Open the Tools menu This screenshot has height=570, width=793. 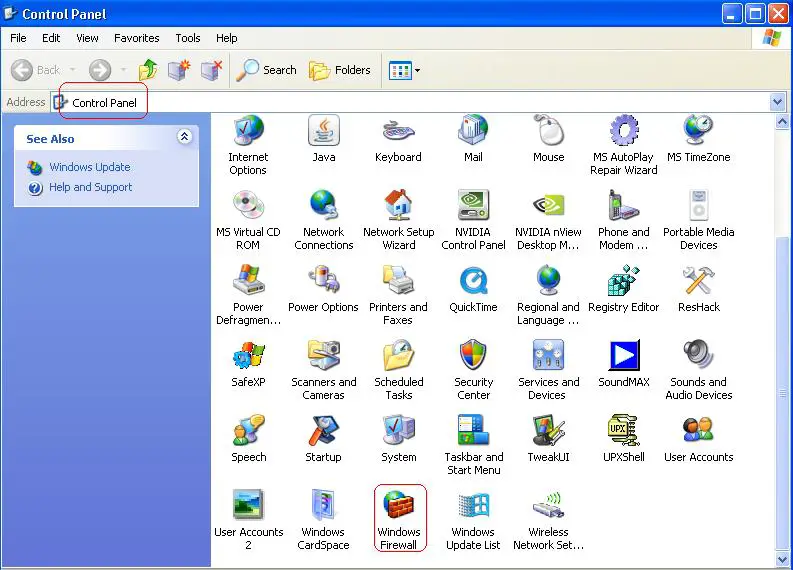[188, 38]
